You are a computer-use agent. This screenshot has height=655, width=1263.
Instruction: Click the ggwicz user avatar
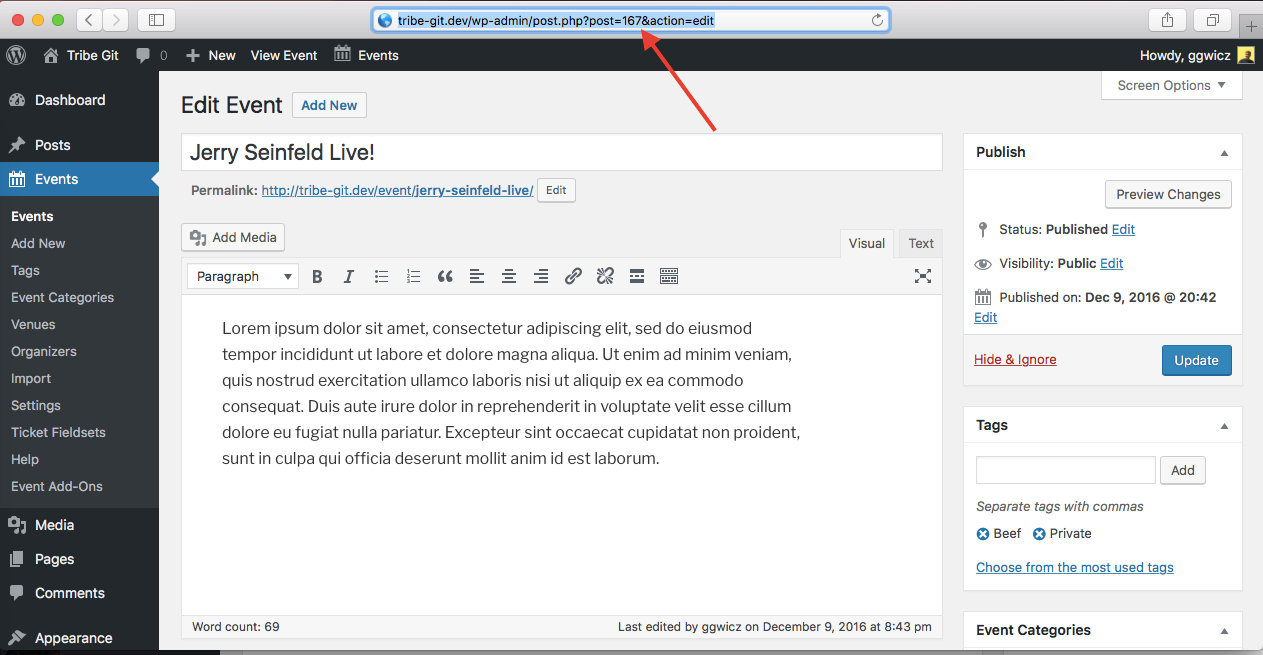1246,55
